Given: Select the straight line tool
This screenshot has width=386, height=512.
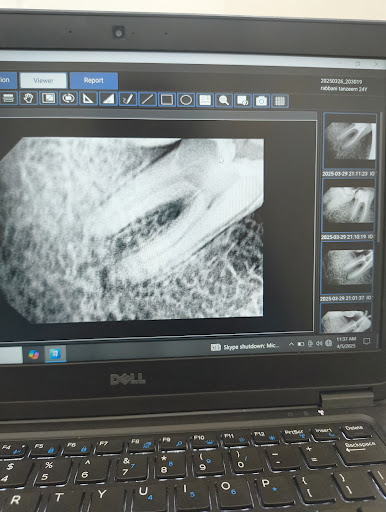Looking at the screenshot, I should click(x=147, y=99).
